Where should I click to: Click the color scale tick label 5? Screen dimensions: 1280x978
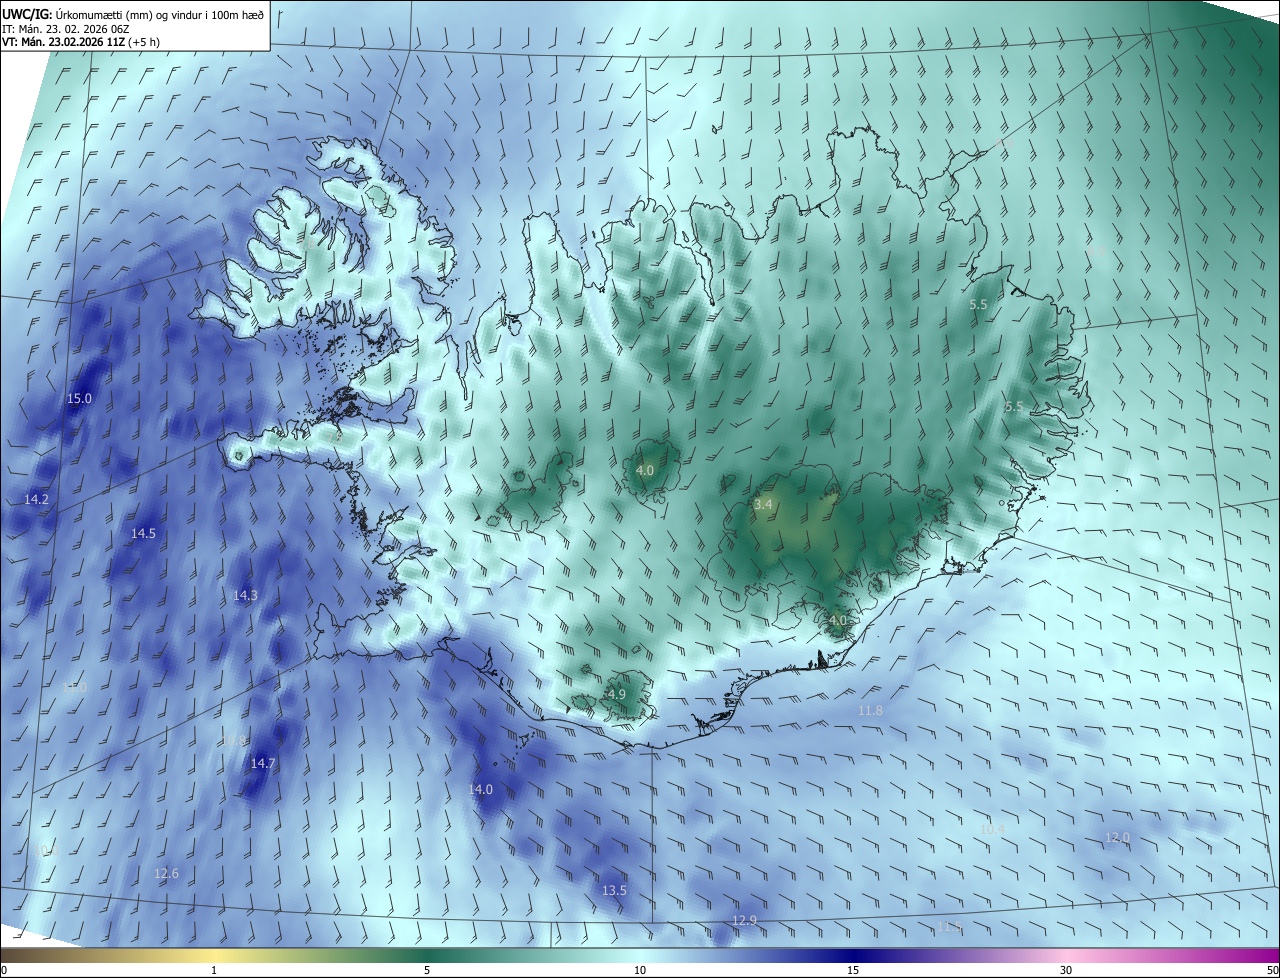click(x=427, y=970)
